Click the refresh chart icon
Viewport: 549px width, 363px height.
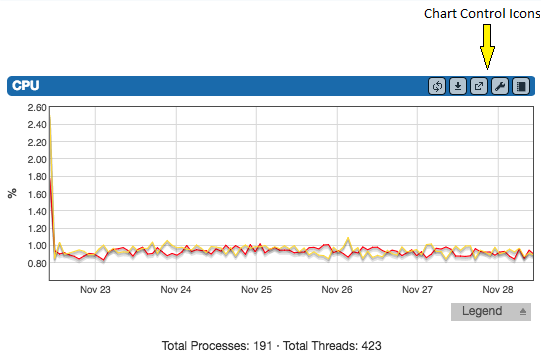click(x=437, y=86)
